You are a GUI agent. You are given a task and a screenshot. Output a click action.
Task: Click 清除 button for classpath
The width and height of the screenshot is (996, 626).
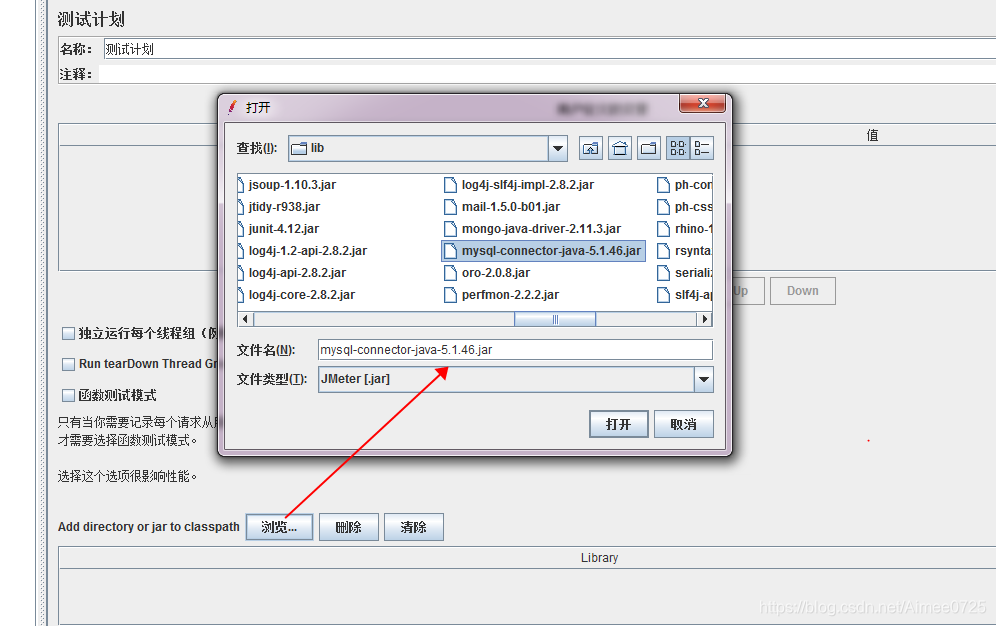414,527
